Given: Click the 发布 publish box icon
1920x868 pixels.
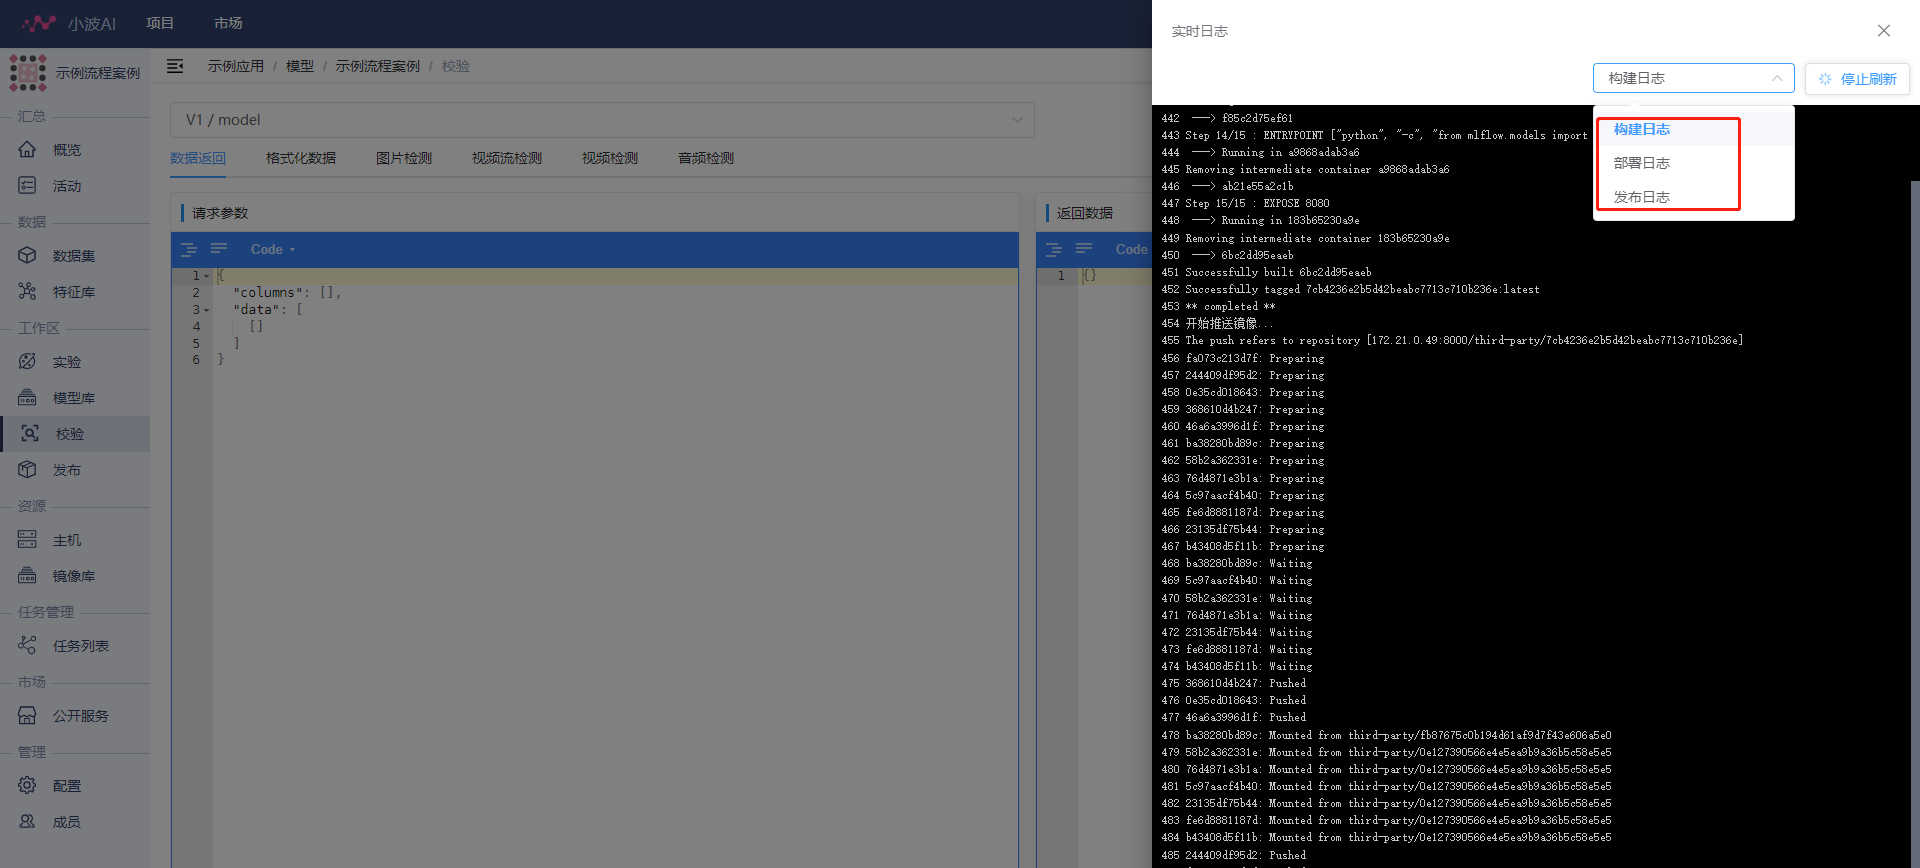Looking at the screenshot, I should (x=27, y=469).
